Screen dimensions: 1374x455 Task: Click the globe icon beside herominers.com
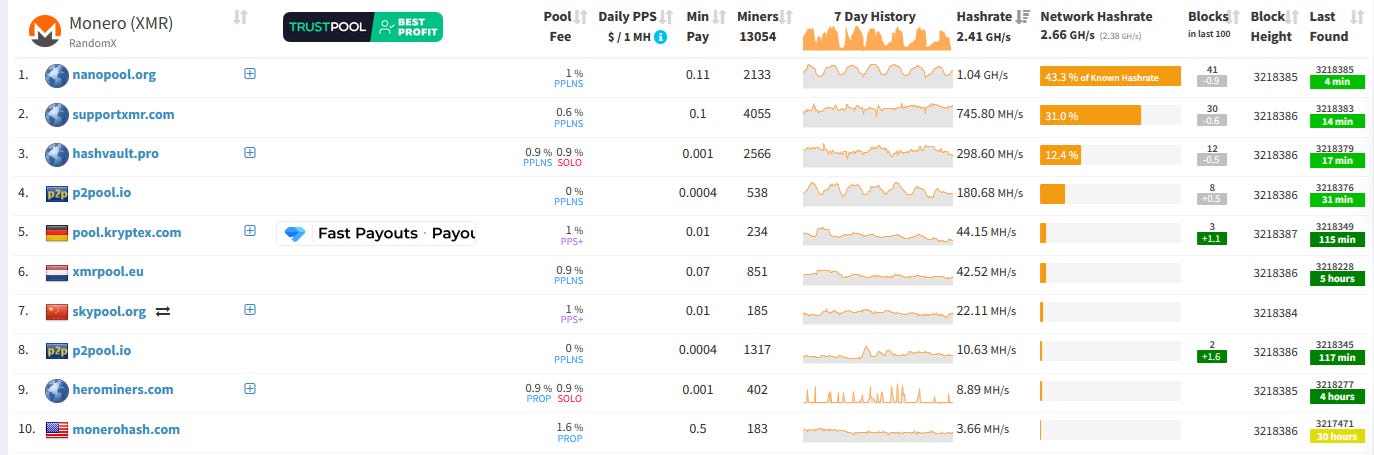pyautogui.click(x=57, y=390)
